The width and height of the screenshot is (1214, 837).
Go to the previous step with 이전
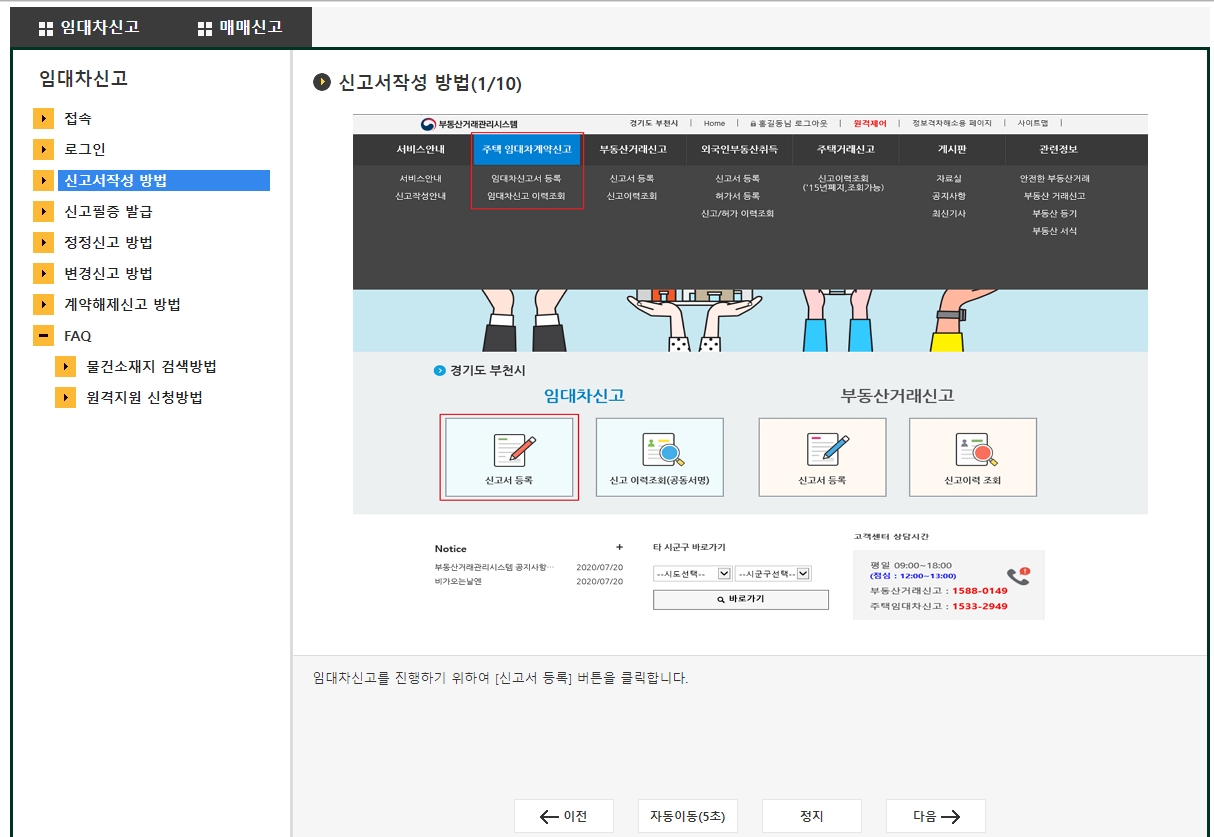(564, 816)
